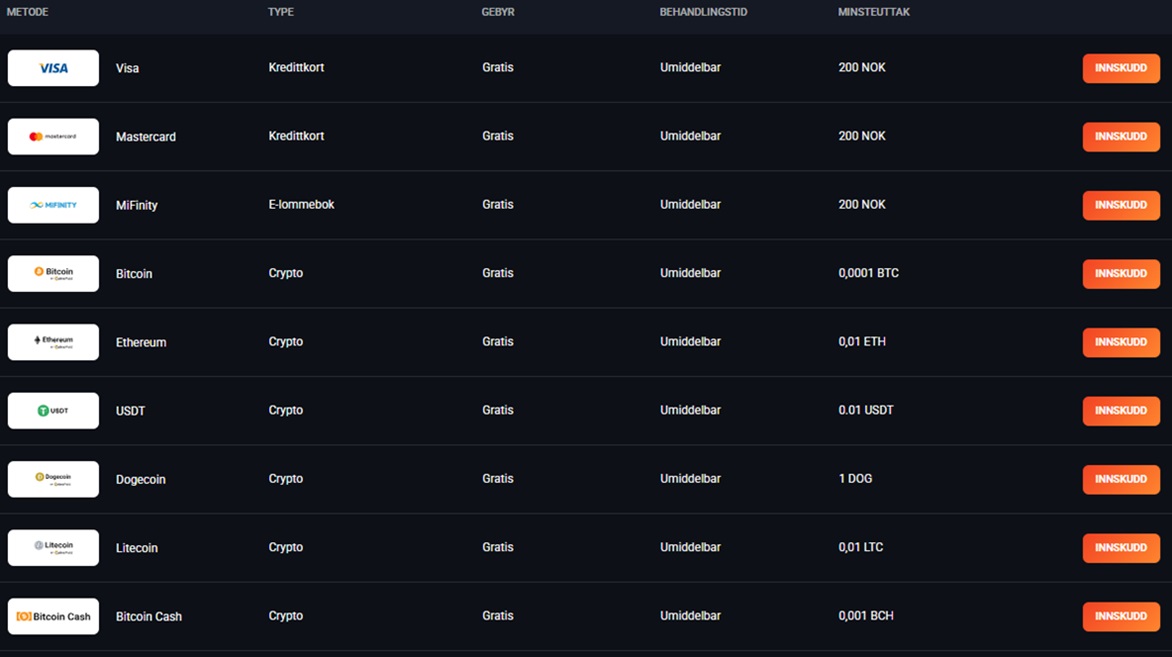
Task: Select the Ethereum logo tile
Action: tap(53, 342)
